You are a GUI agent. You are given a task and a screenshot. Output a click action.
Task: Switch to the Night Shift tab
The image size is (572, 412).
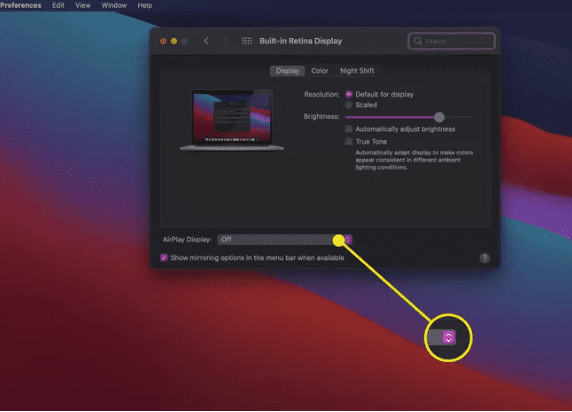pos(357,71)
